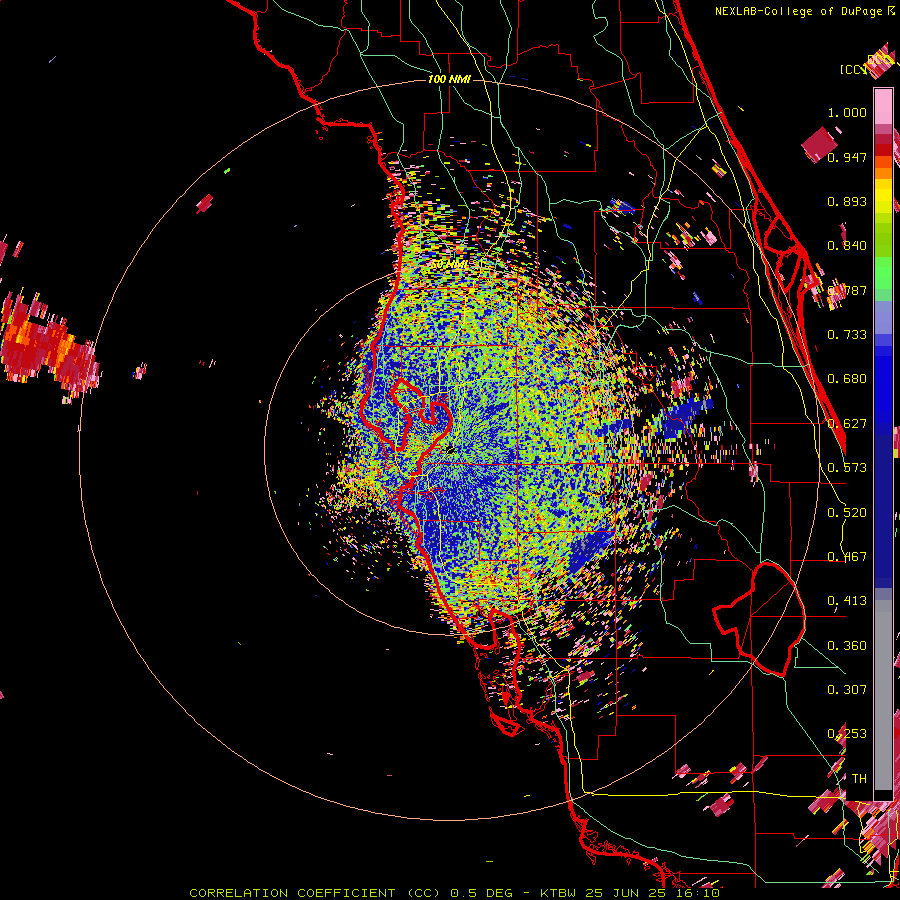Click the 50 NMI range ring label
Screen dimensions: 900x900
449,264
